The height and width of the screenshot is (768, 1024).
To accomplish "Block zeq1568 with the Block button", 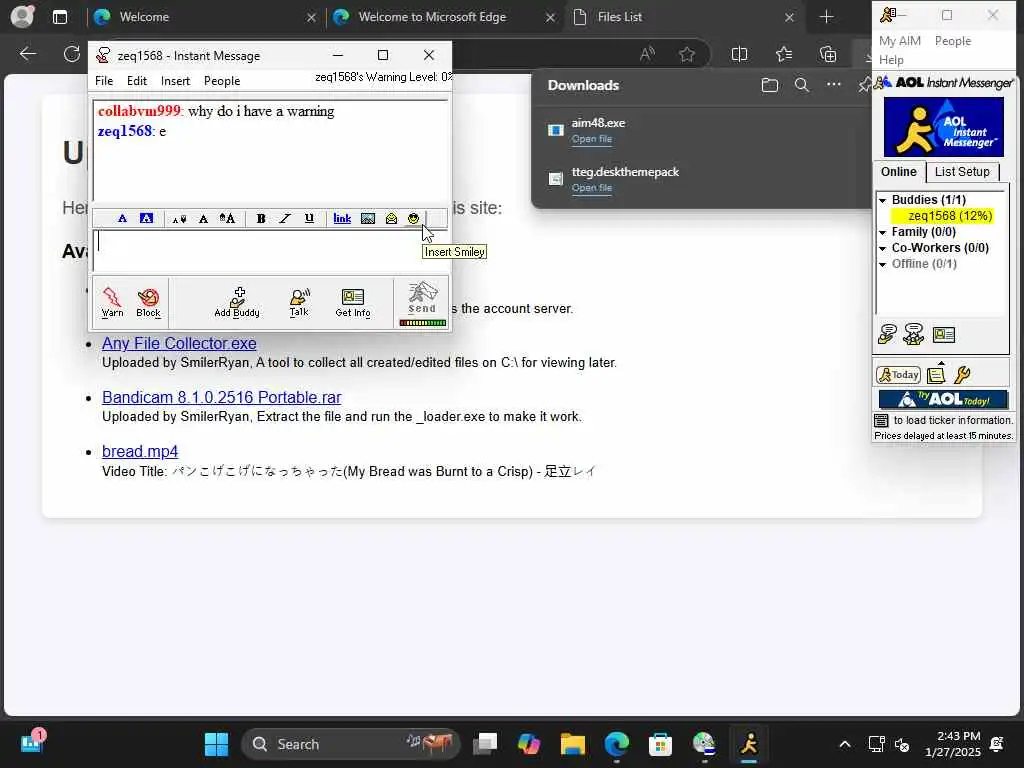I will 148,302.
